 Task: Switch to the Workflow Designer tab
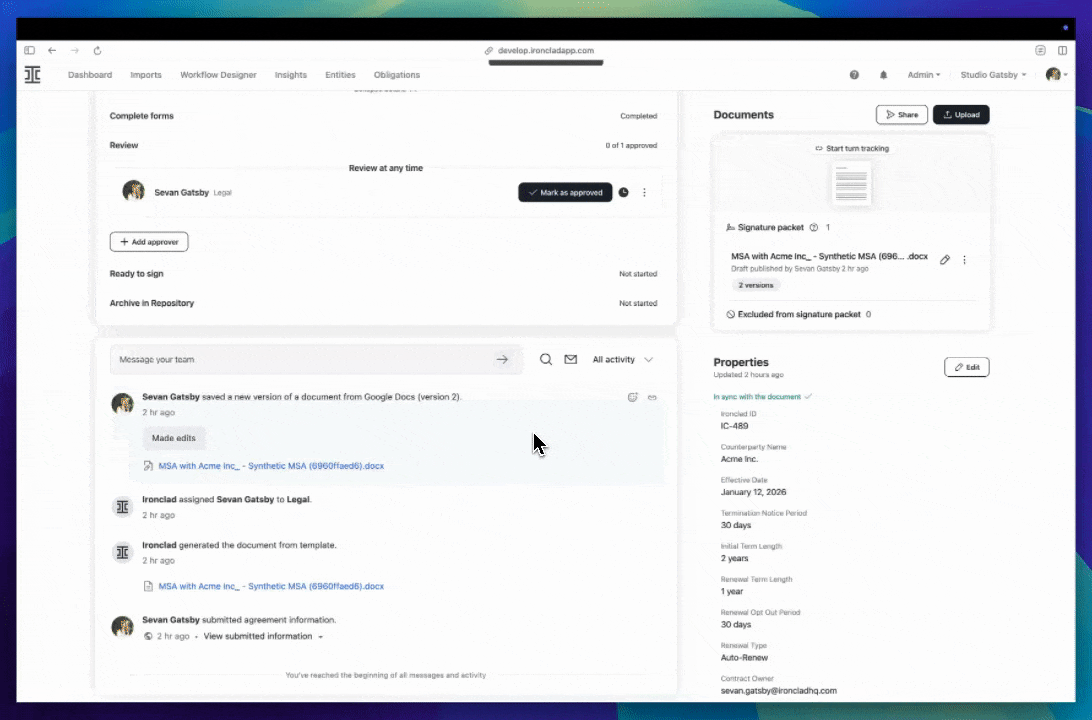(219, 75)
